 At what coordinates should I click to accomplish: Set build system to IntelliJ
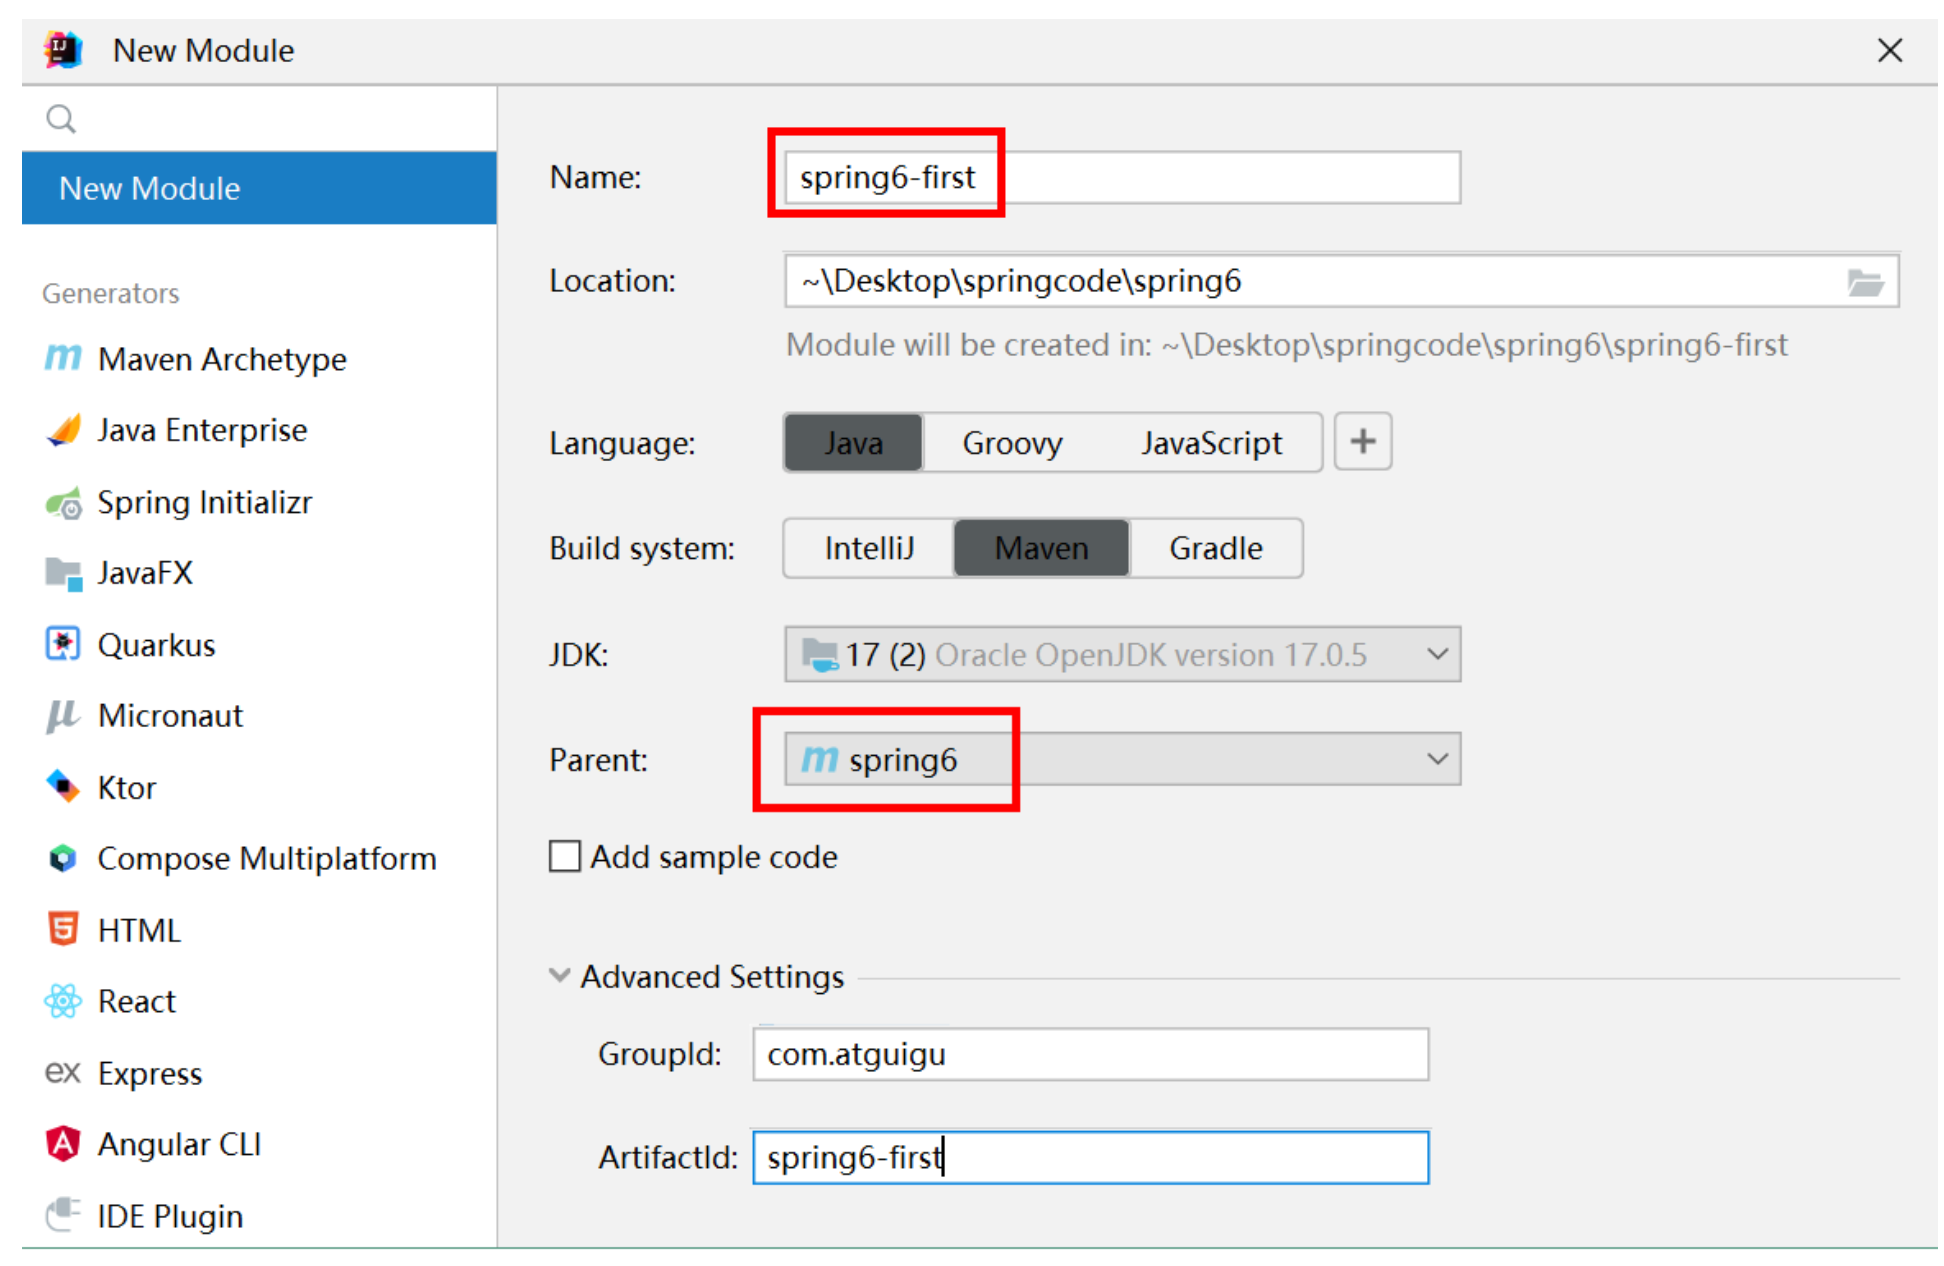[x=868, y=548]
